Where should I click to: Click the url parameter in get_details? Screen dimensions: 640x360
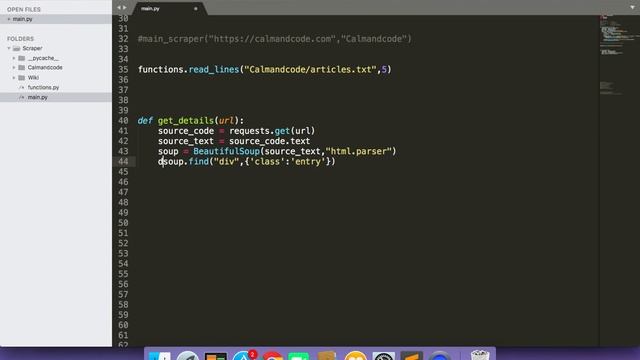(226, 121)
